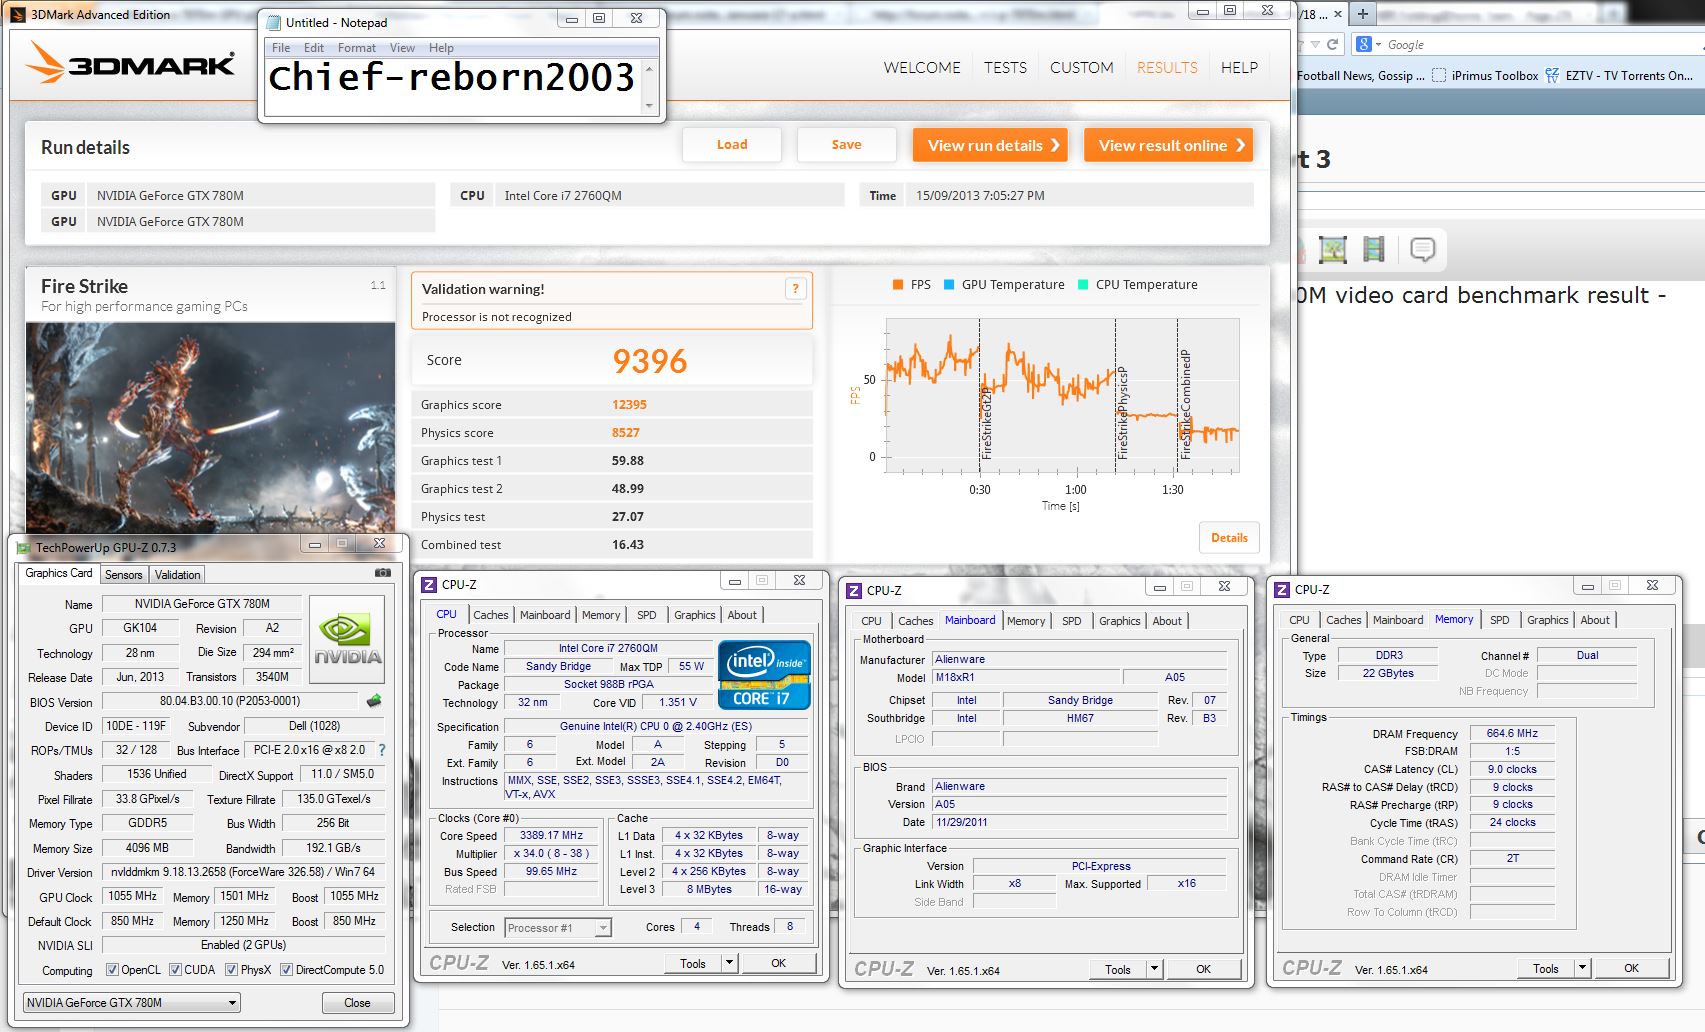Screen dimensions: 1705x1032
Task: Click 3DMark Advanced Edition title bar icon
Action: pyautogui.click(x=18, y=14)
